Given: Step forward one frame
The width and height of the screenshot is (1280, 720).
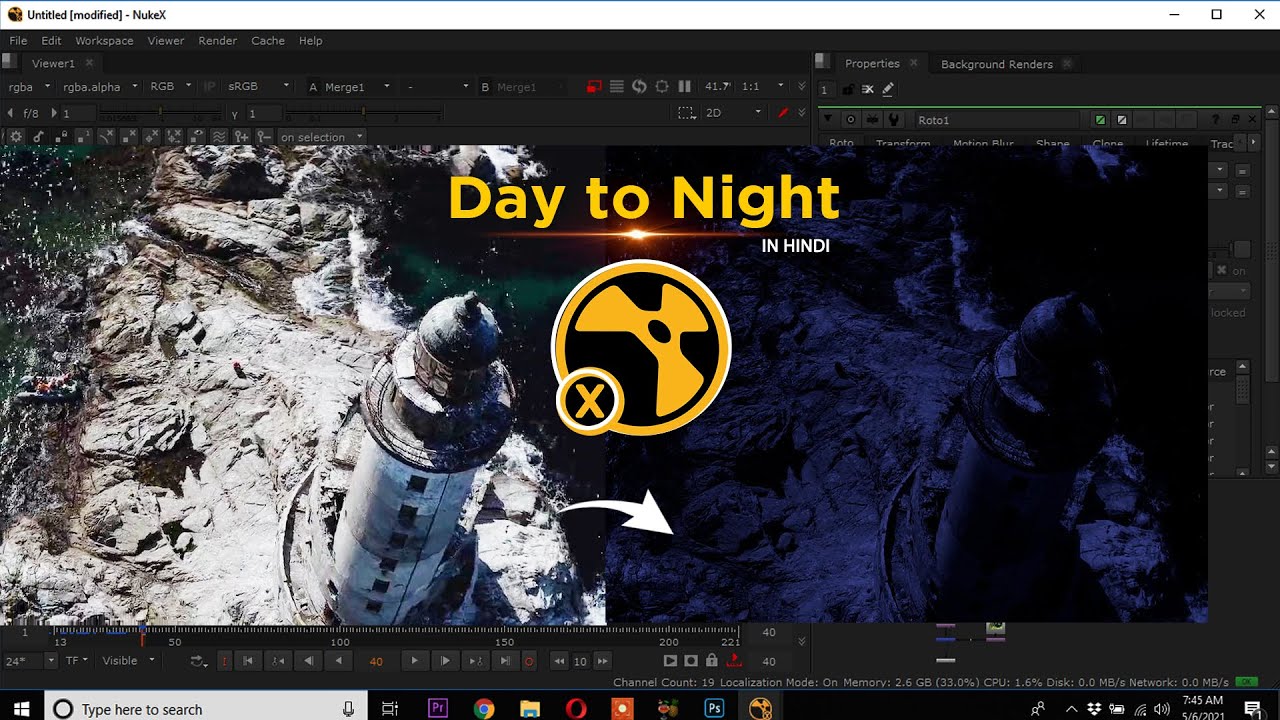Looking at the screenshot, I should (445, 661).
